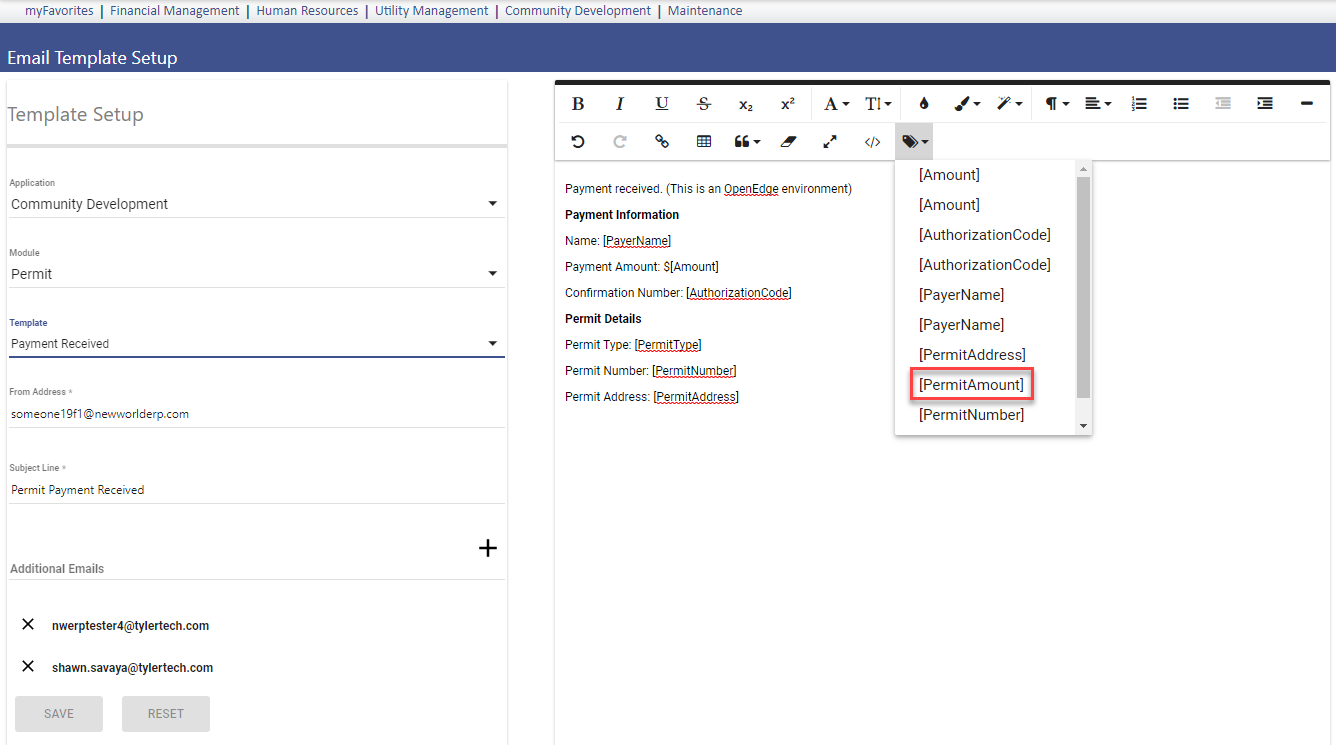Click the undo arrow icon

pos(578,142)
